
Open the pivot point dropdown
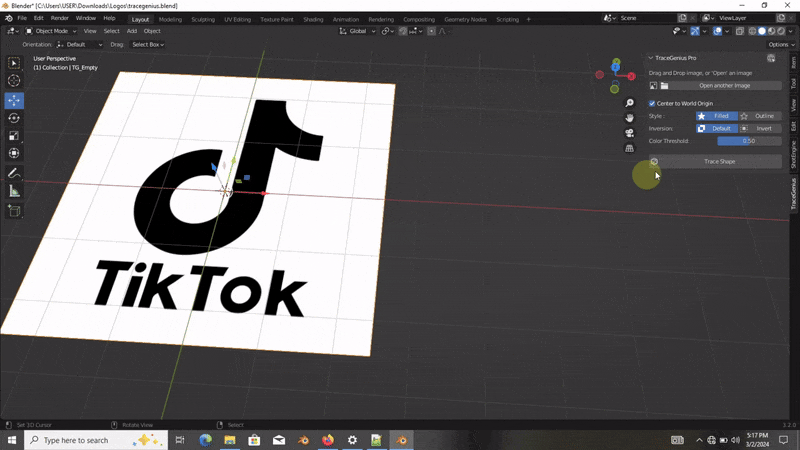click(388, 31)
